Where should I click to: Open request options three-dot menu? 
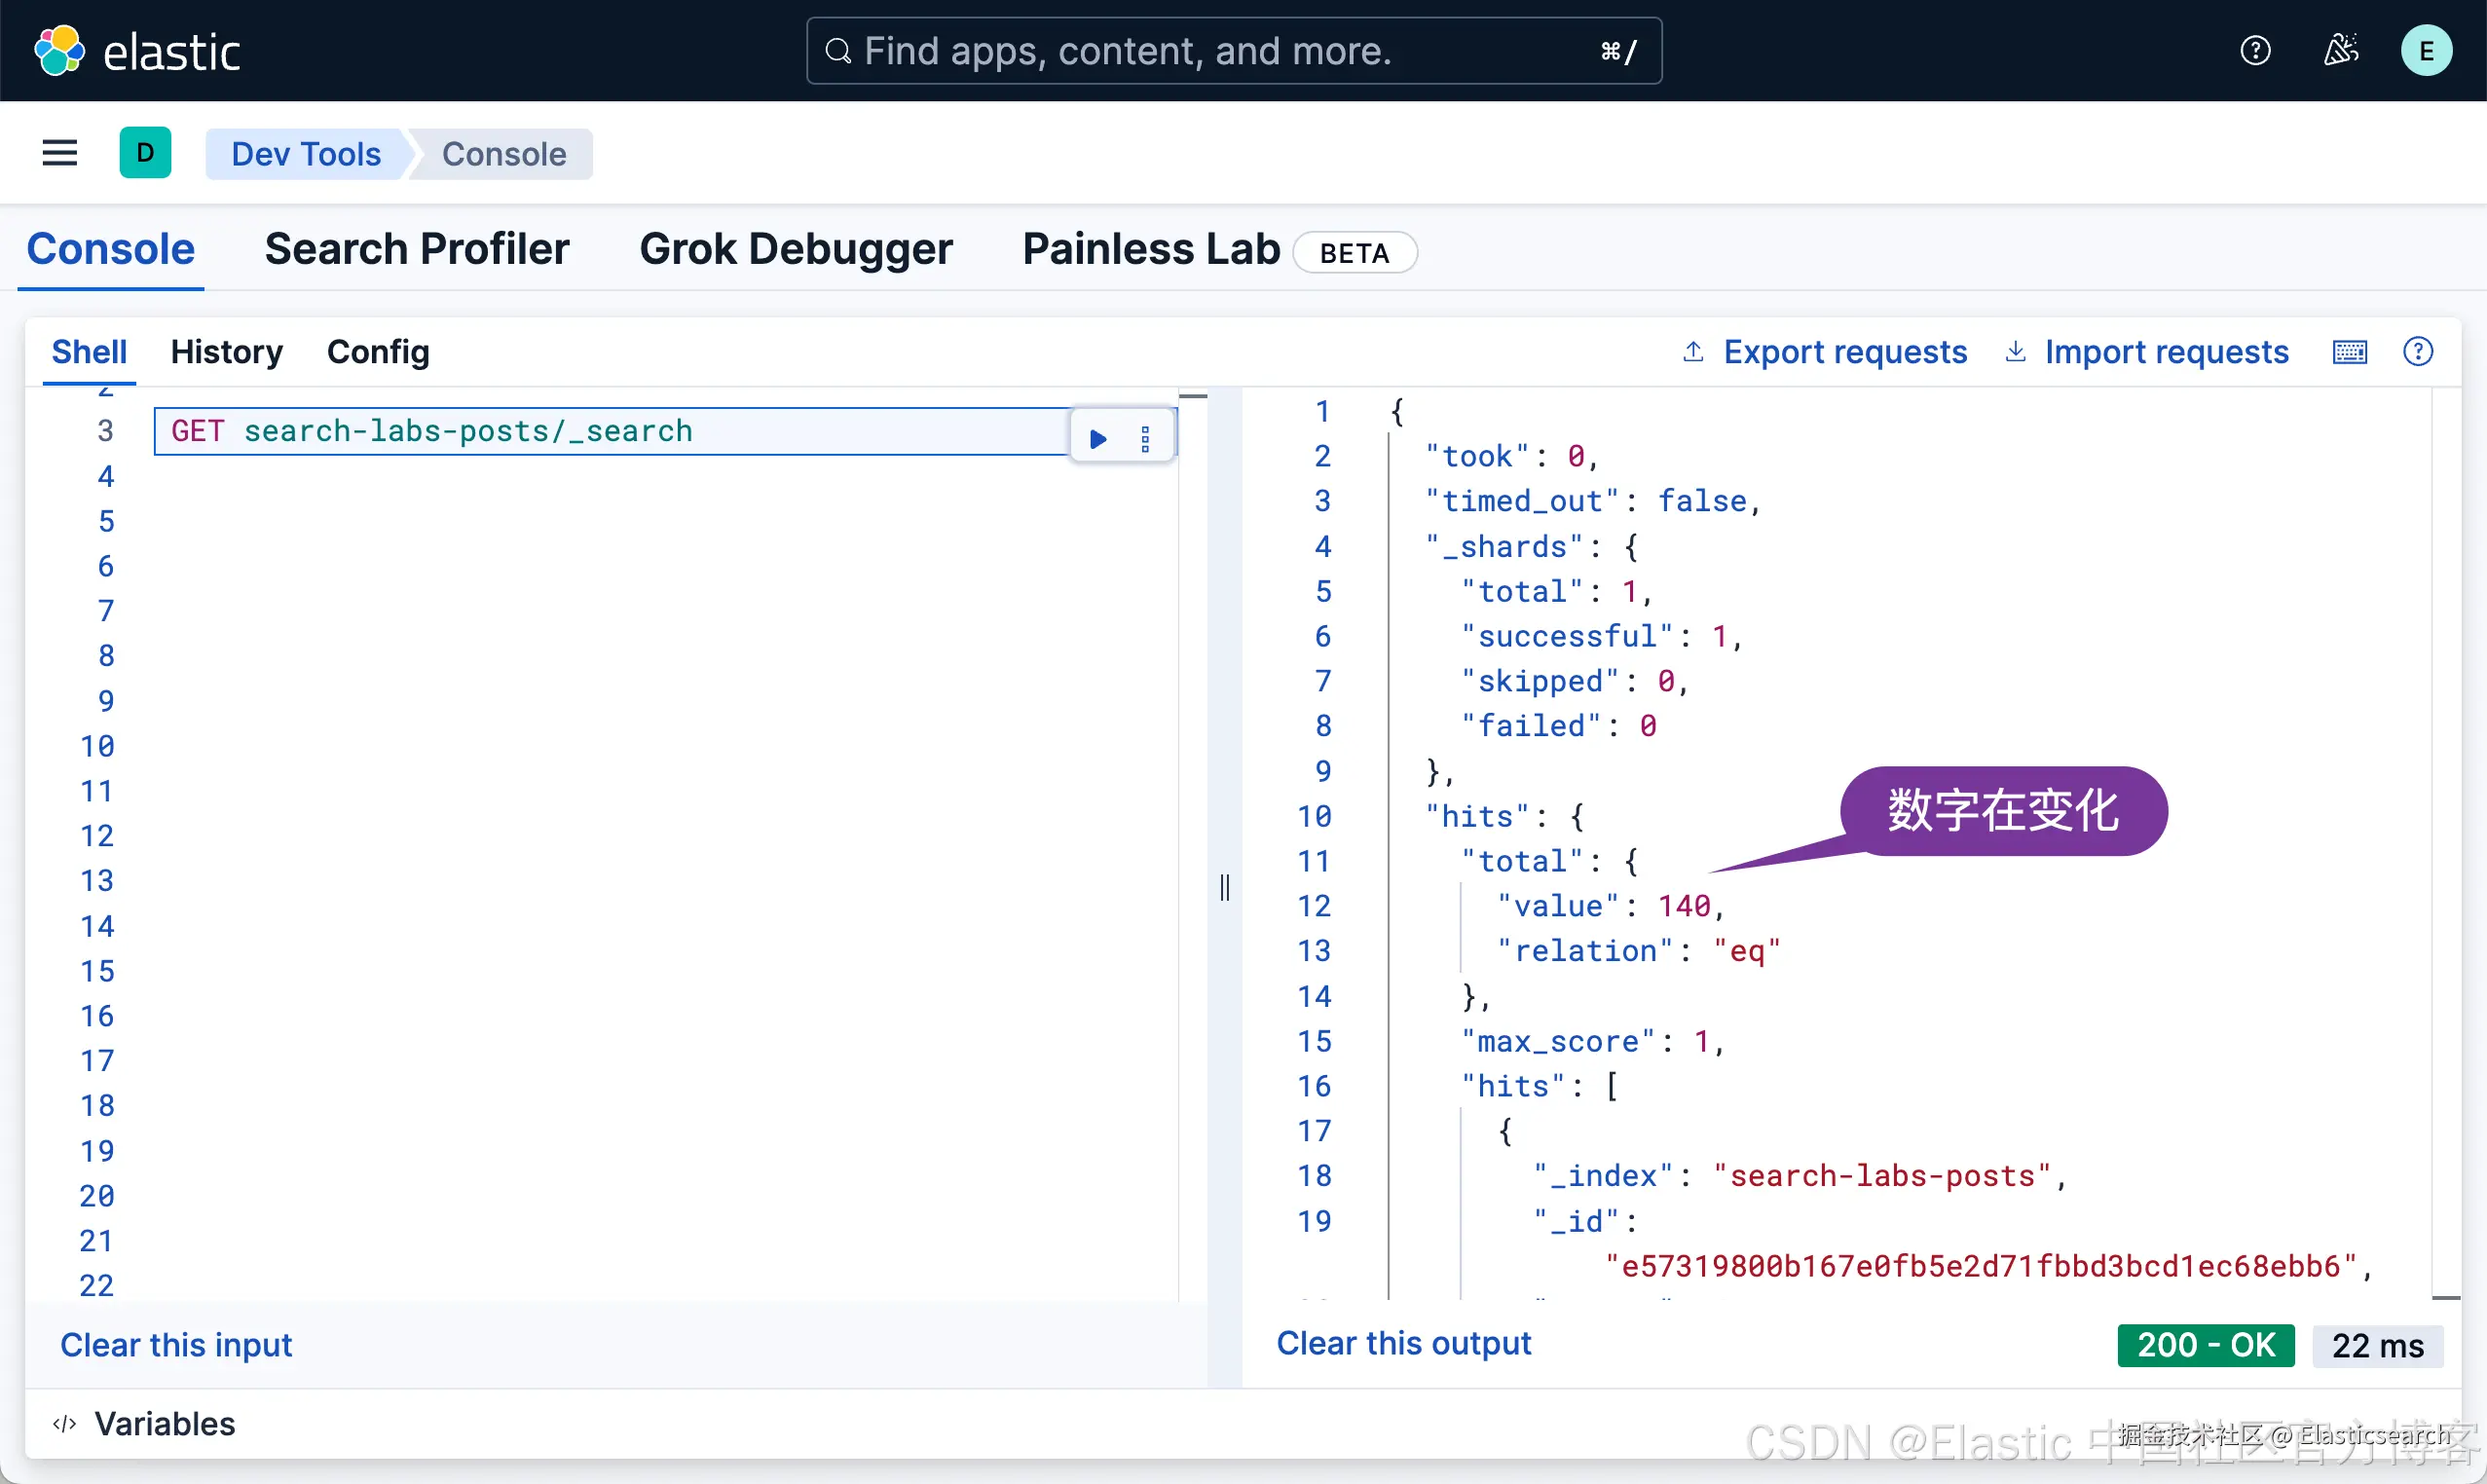(x=1145, y=438)
